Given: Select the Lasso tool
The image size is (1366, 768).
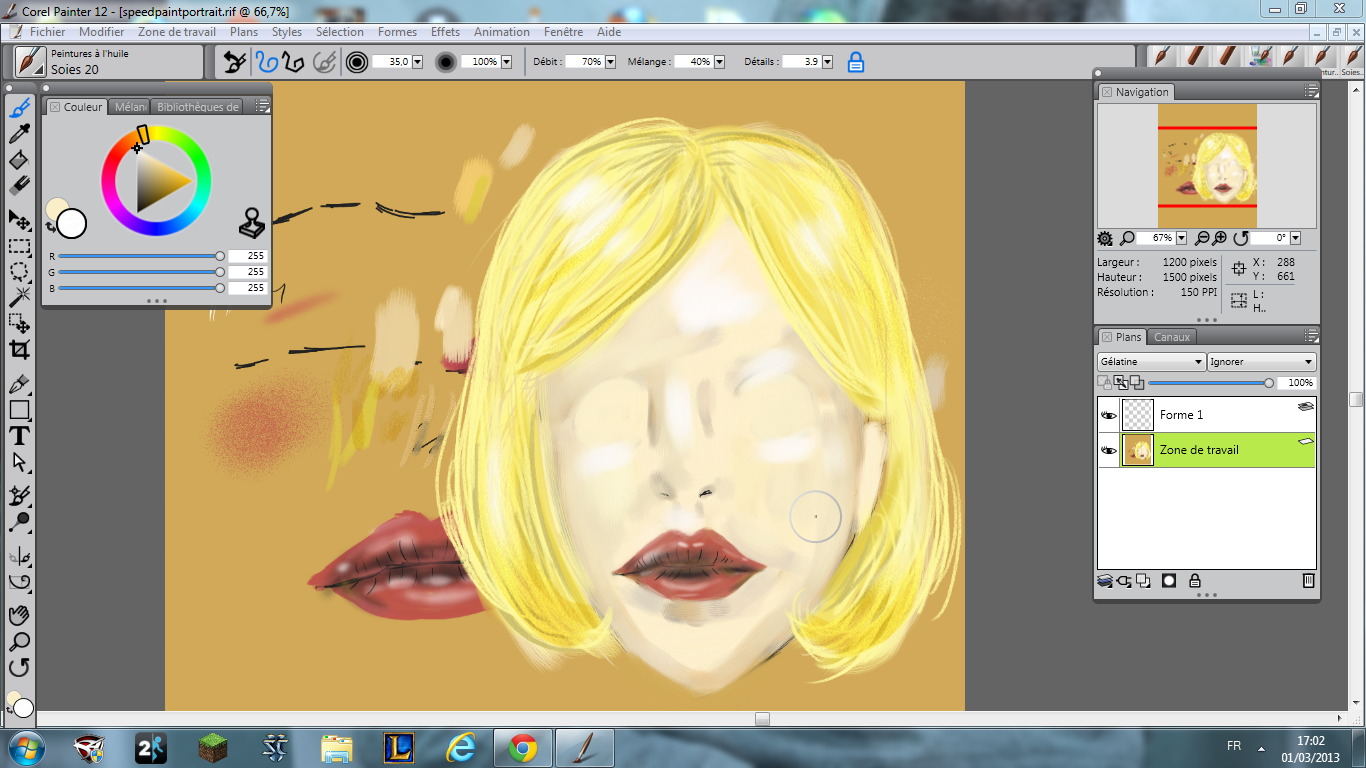Looking at the screenshot, I should click(x=19, y=271).
